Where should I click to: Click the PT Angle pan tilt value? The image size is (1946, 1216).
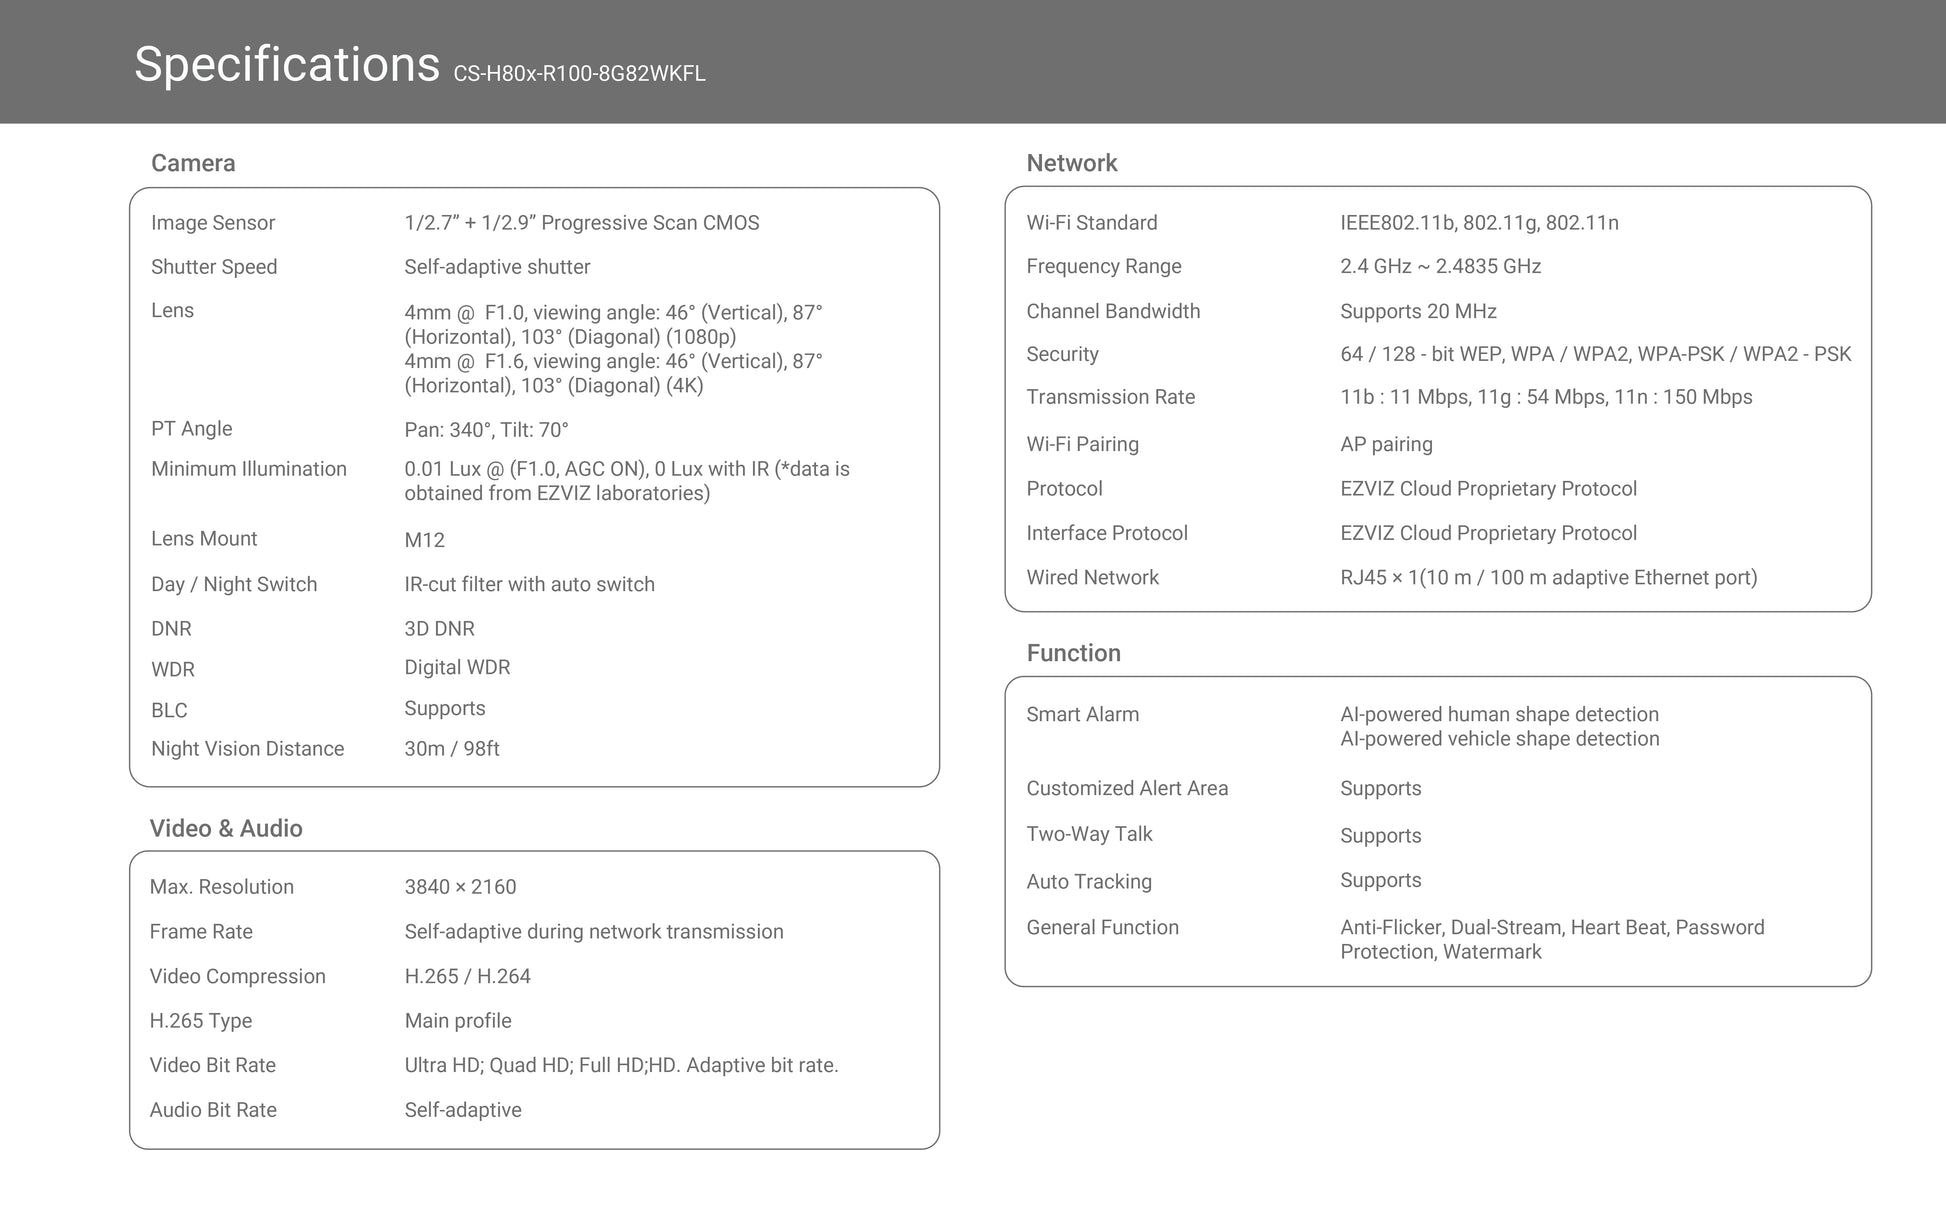[486, 430]
